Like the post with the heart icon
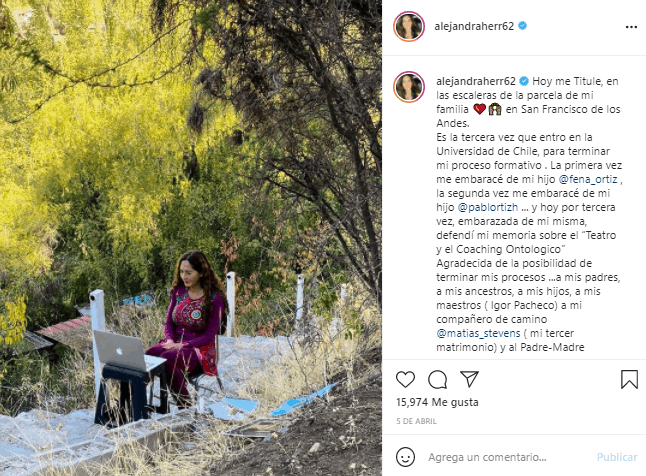The image size is (646, 476). coord(405,379)
